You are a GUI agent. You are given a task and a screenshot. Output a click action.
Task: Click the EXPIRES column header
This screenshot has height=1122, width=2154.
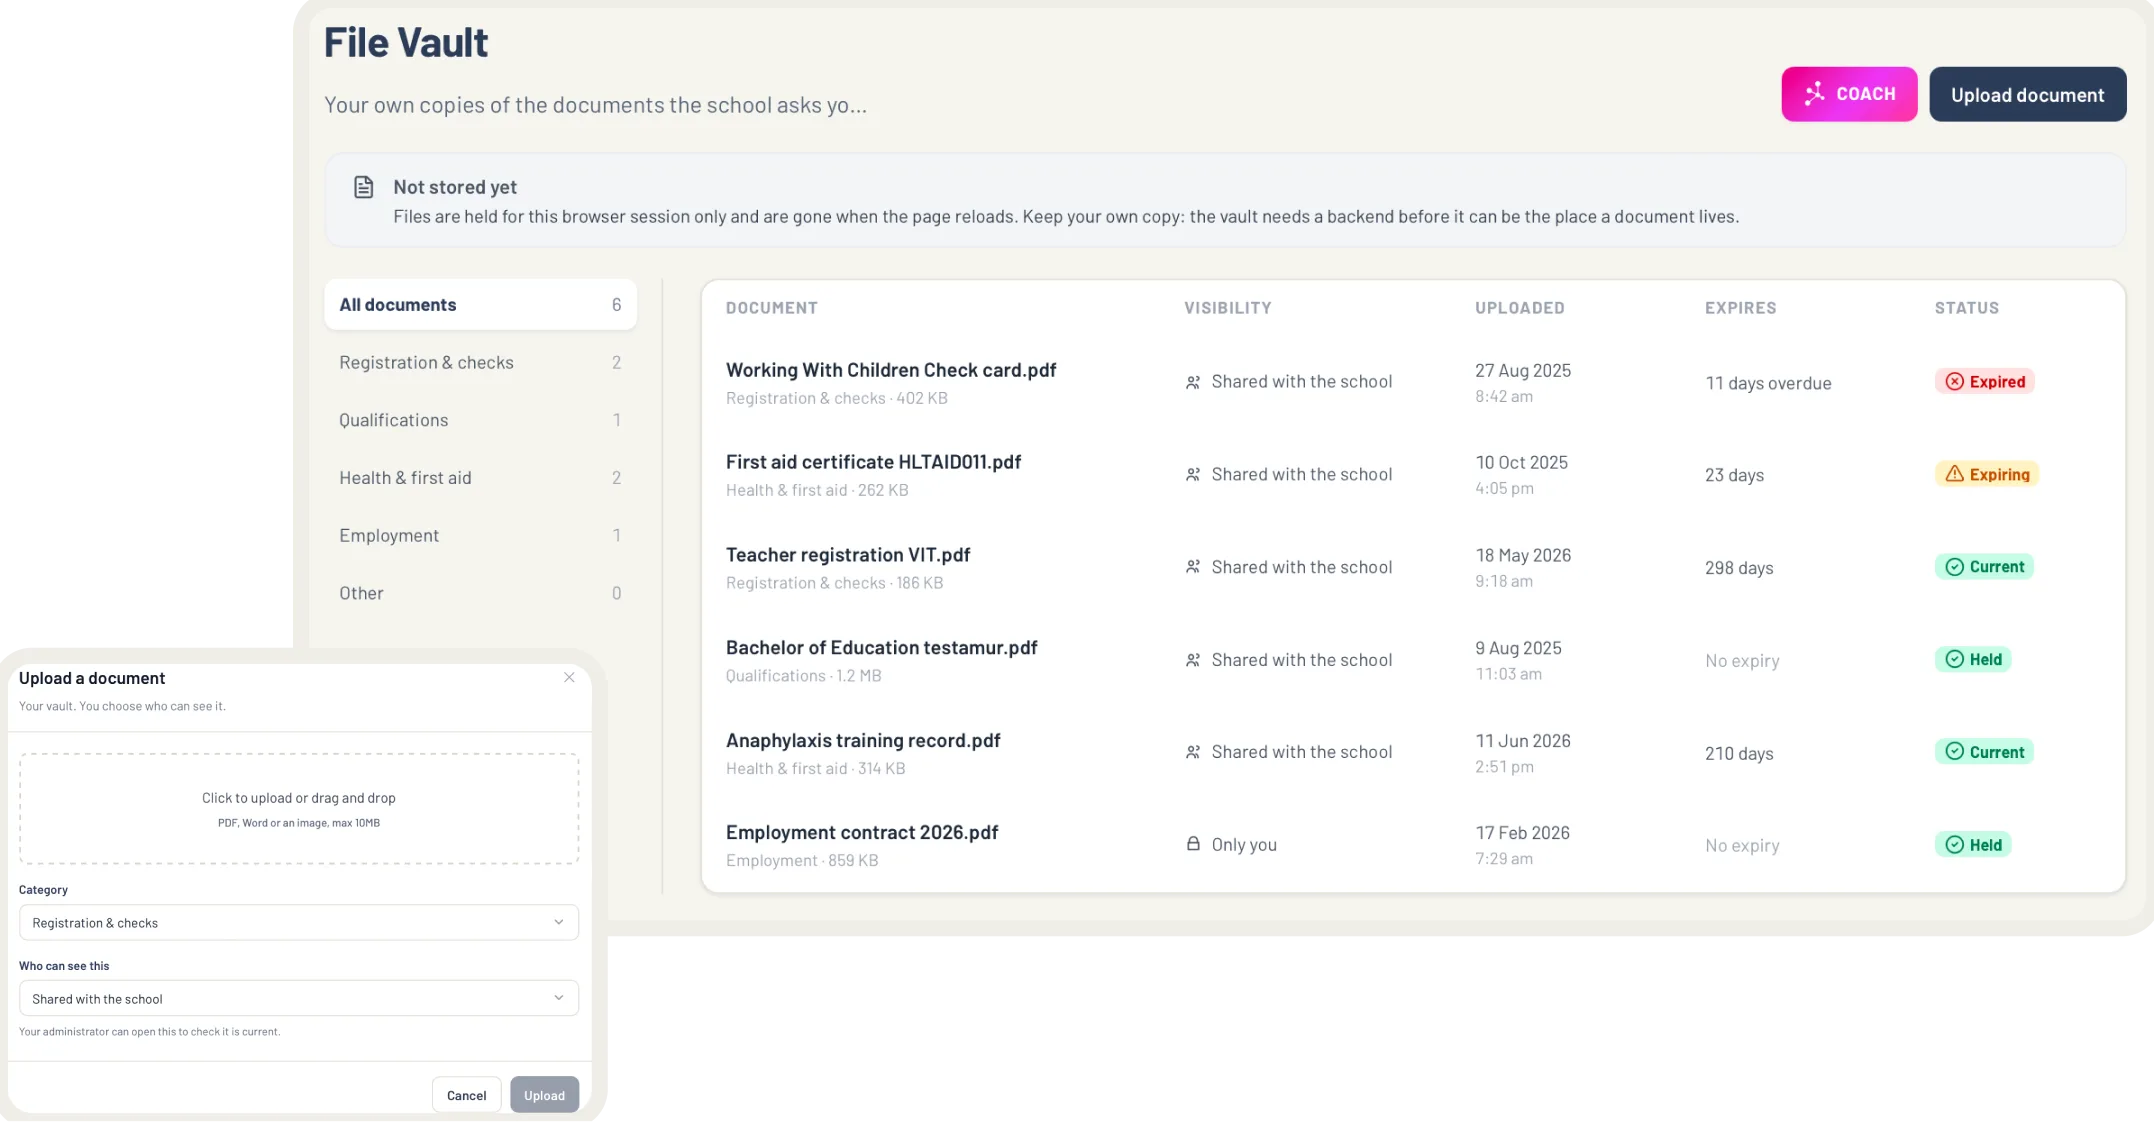tap(1740, 308)
